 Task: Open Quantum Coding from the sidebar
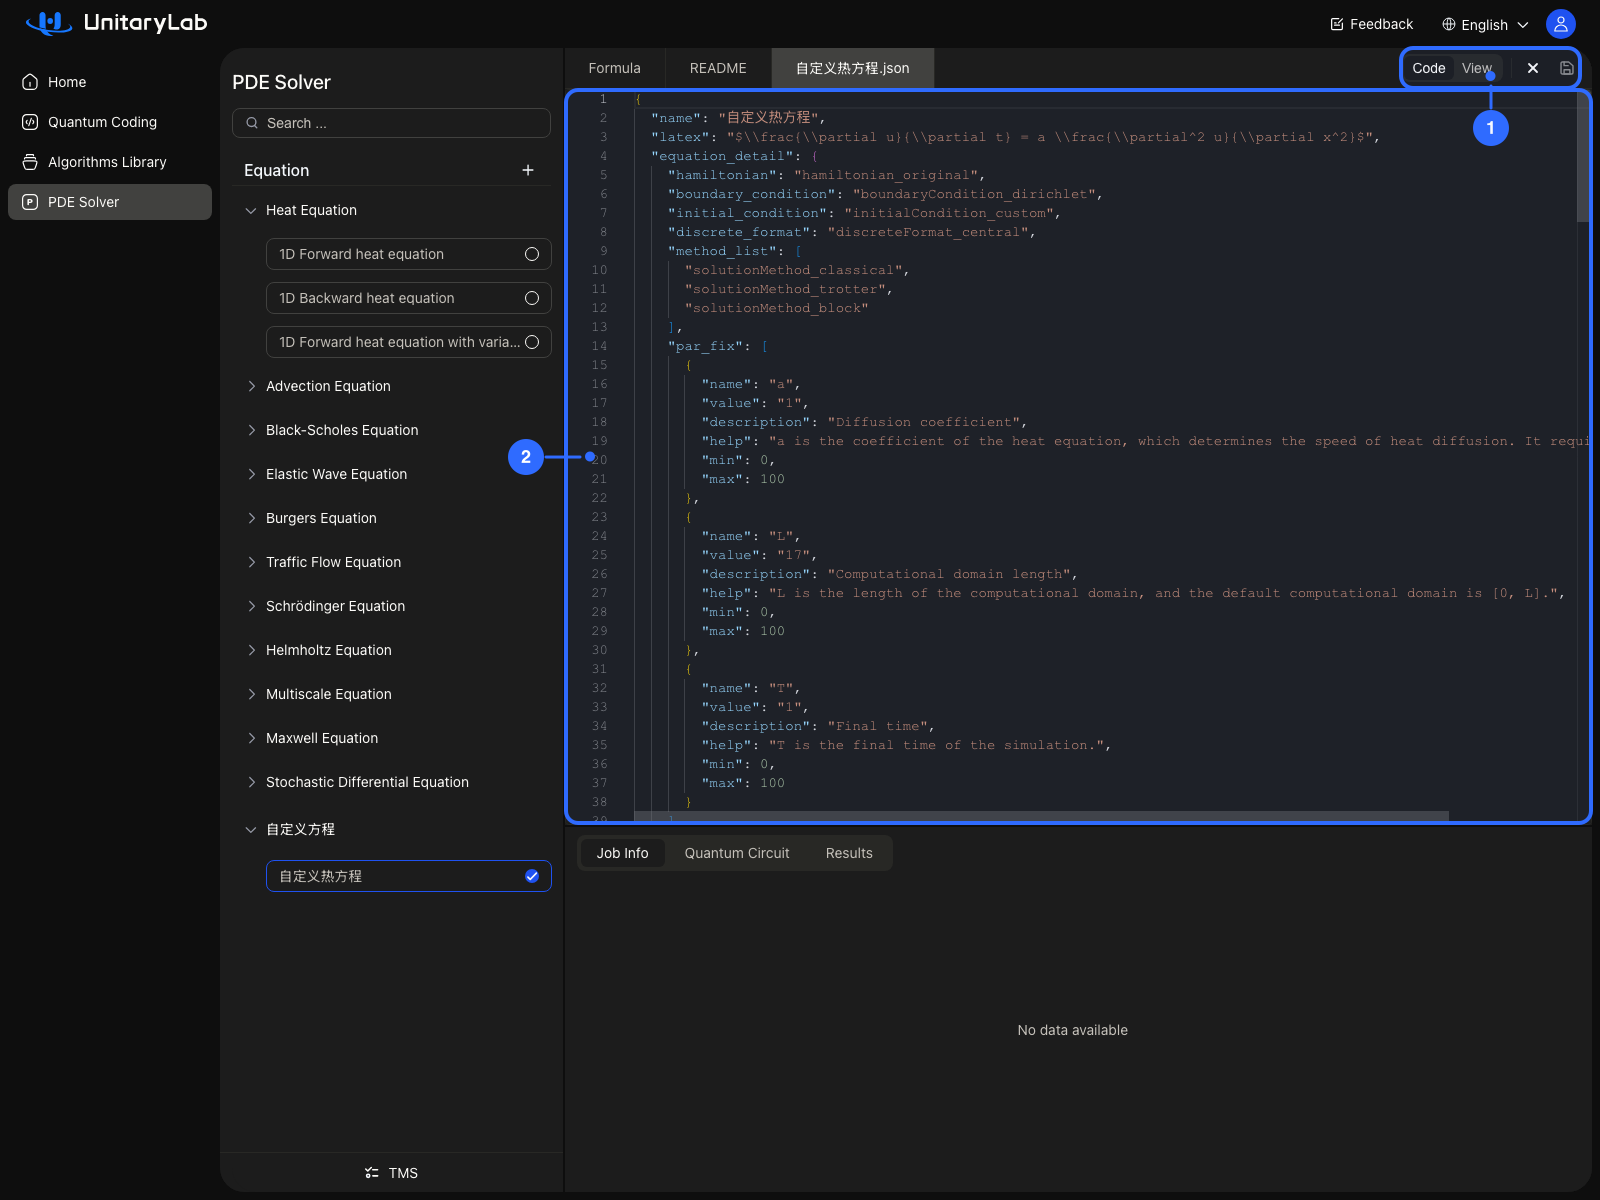click(110, 122)
